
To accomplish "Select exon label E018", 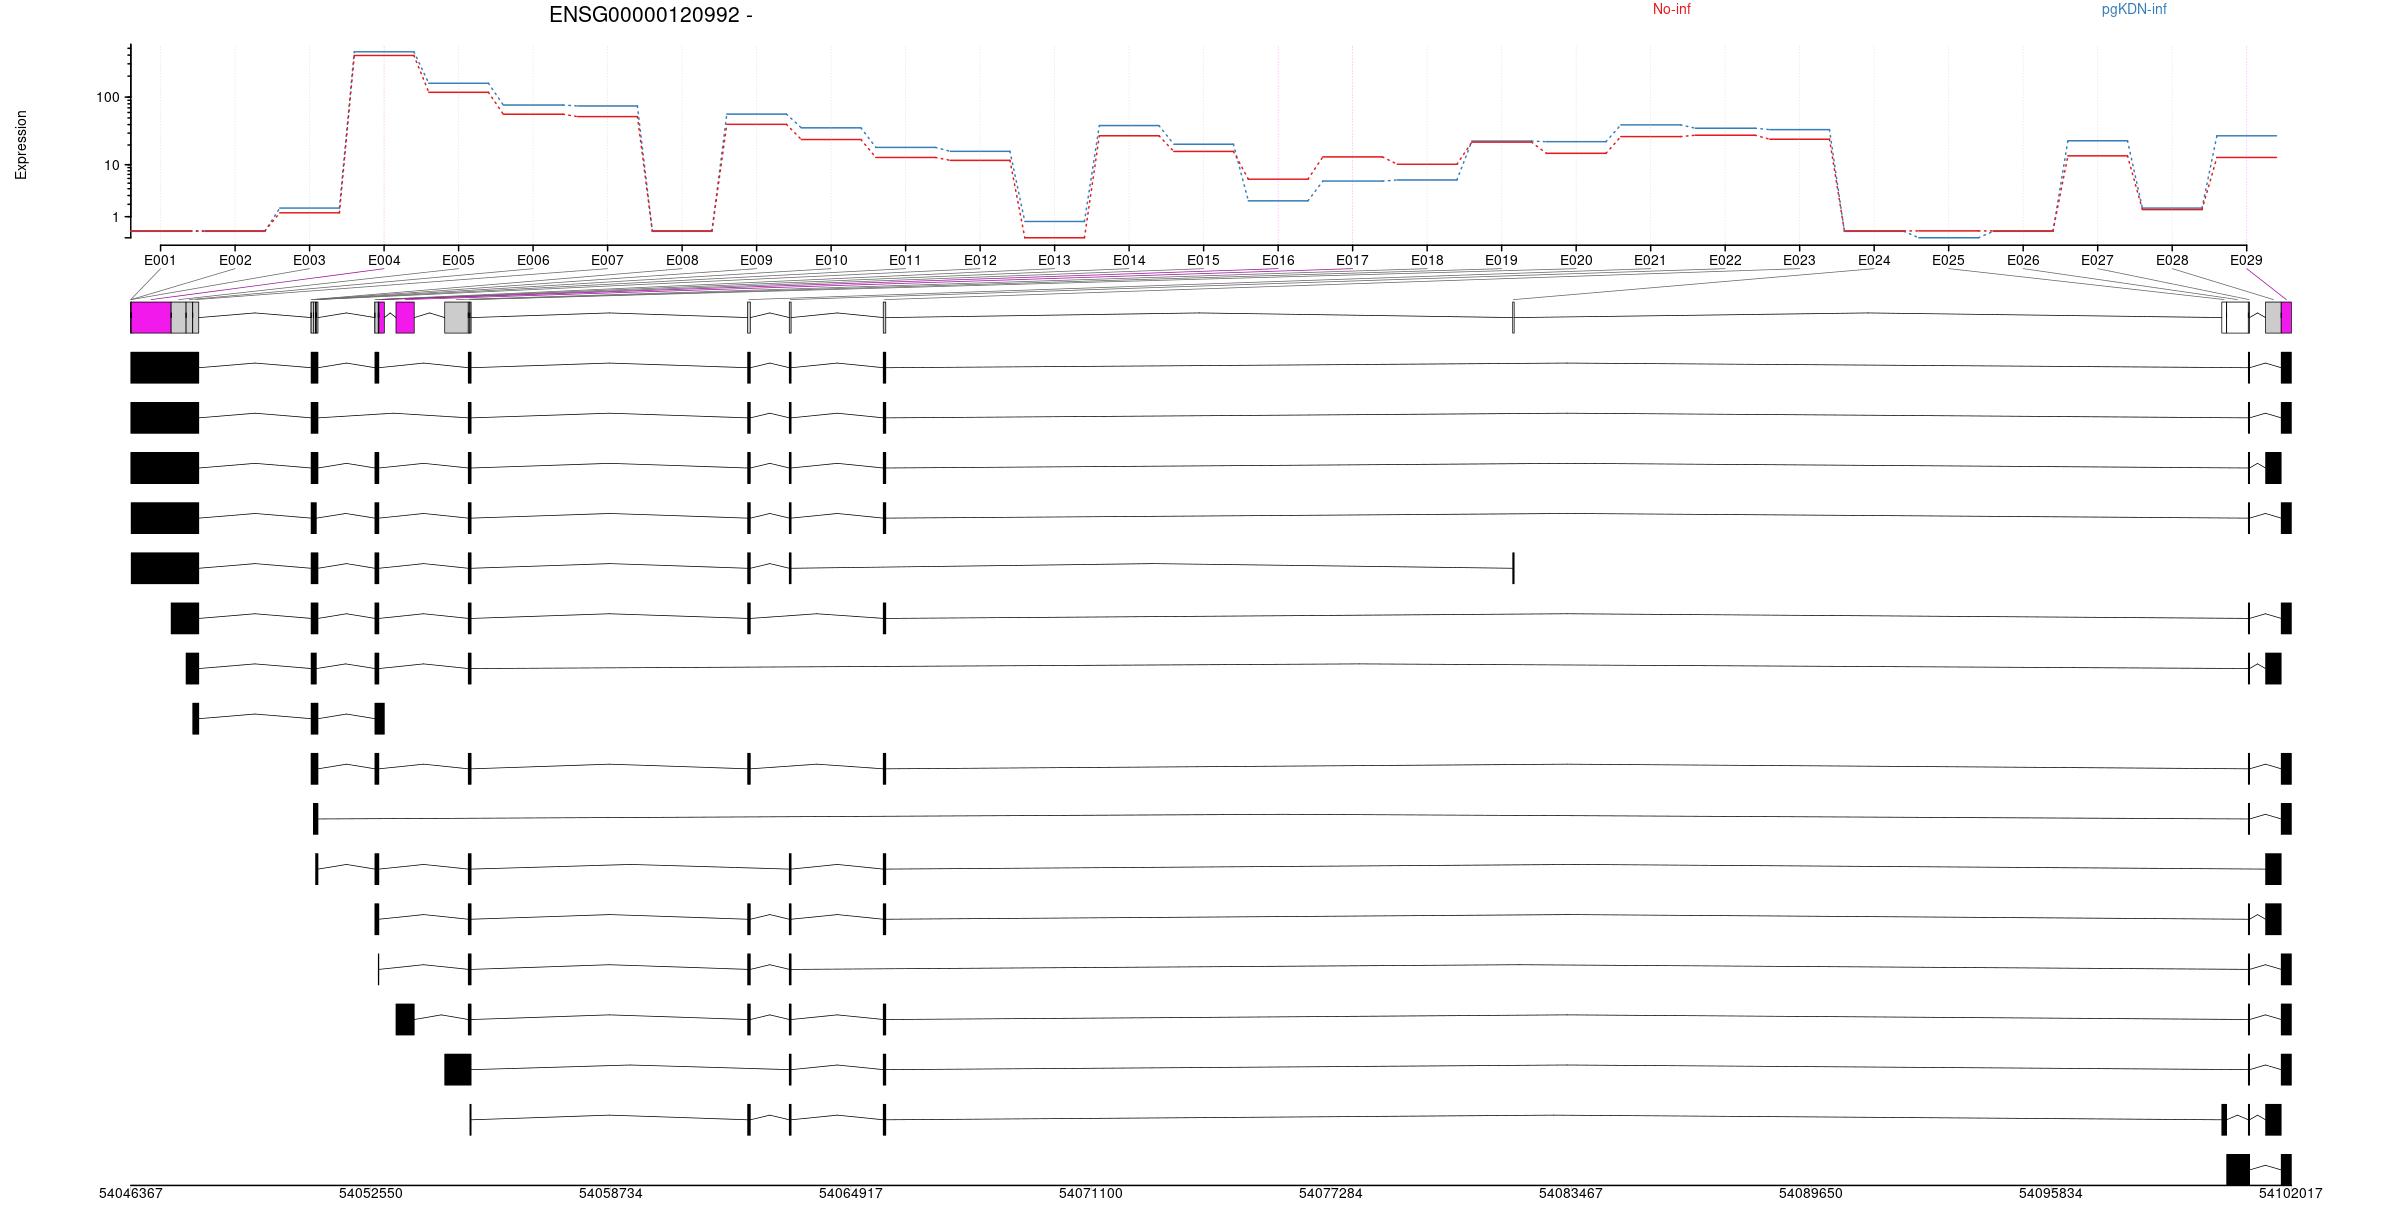I will (1427, 260).
